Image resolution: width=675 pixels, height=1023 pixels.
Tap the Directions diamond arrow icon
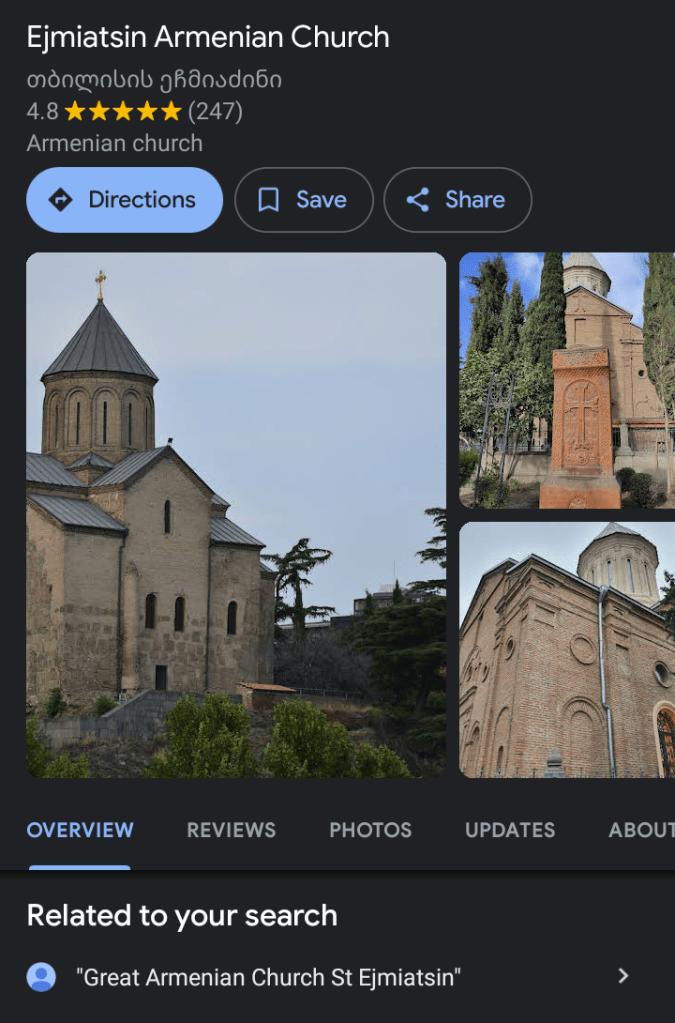pos(61,200)
